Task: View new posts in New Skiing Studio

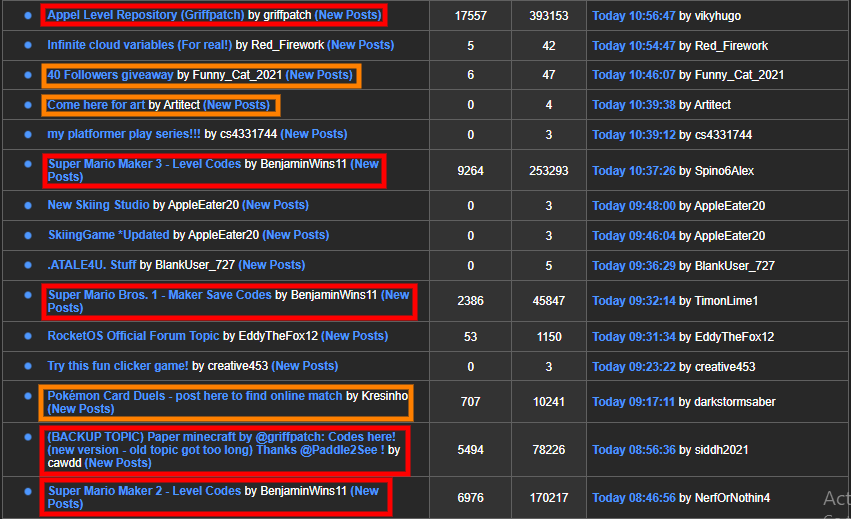Action: (276, 205)
